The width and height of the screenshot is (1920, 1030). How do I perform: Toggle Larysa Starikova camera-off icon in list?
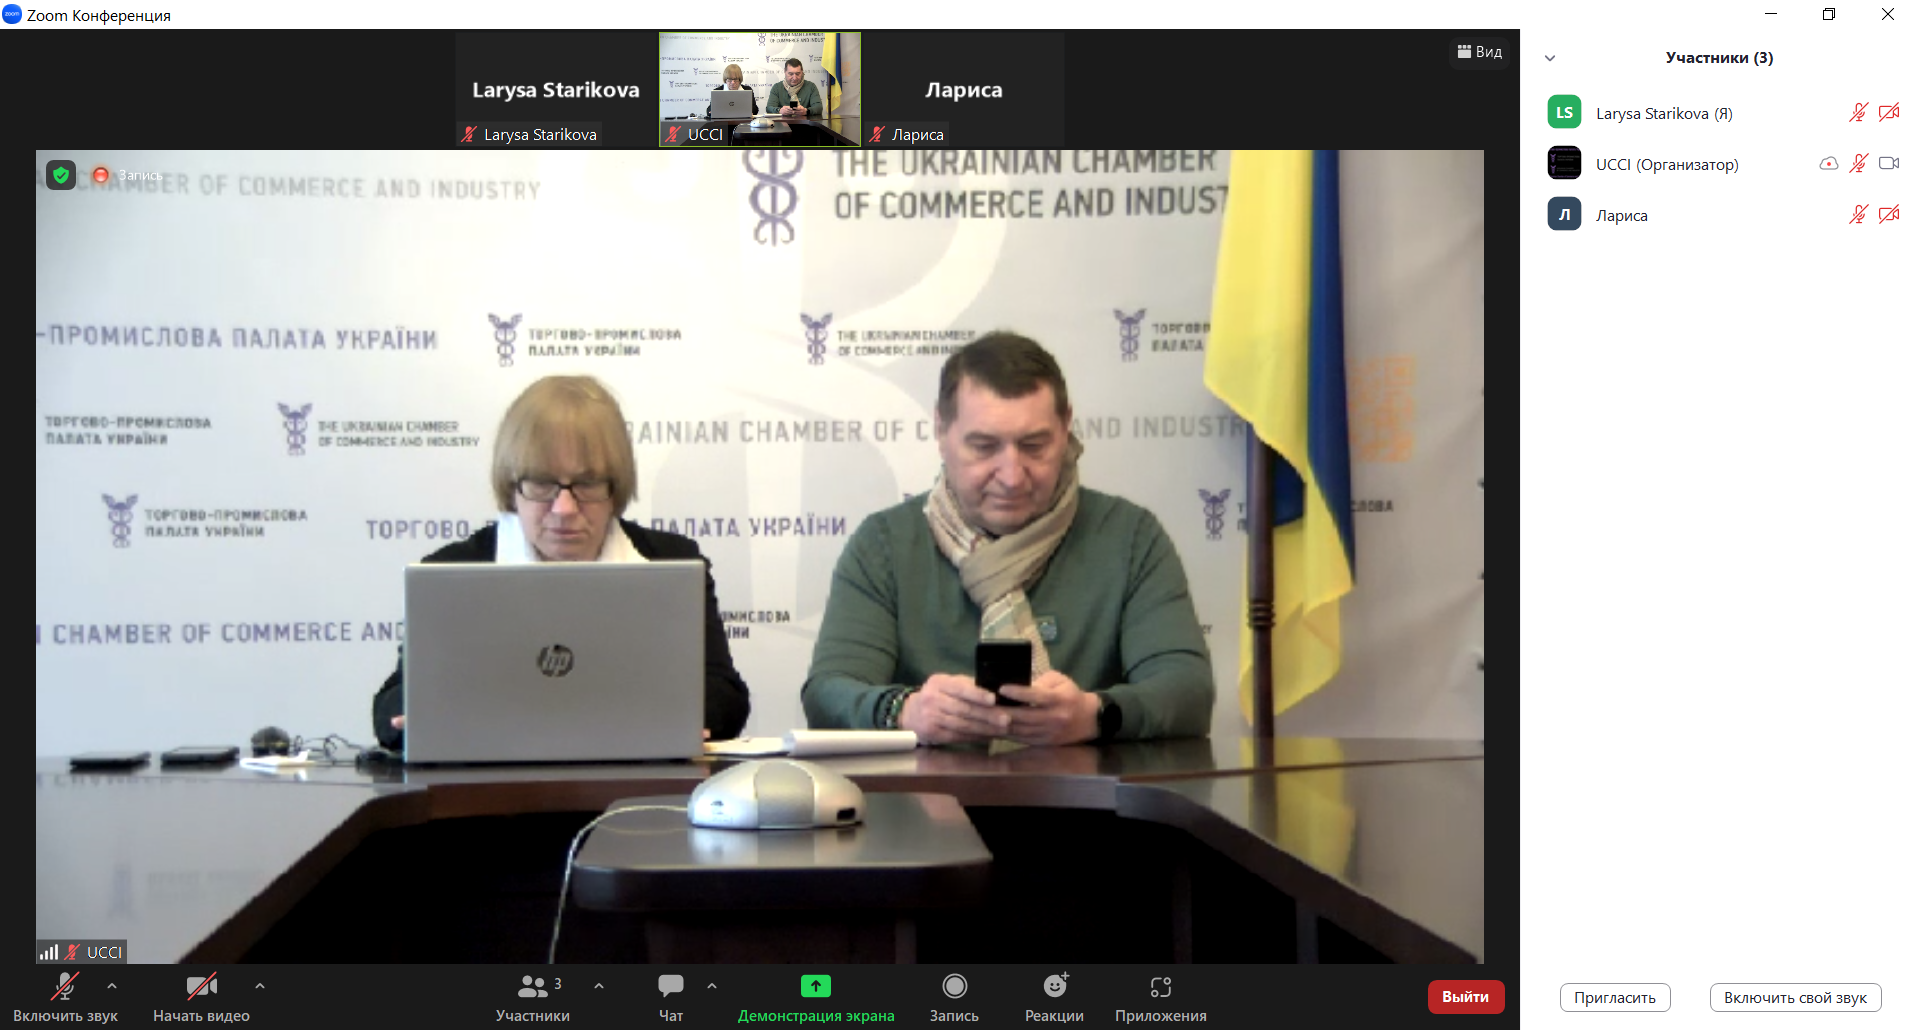[x=1889, y=112]
